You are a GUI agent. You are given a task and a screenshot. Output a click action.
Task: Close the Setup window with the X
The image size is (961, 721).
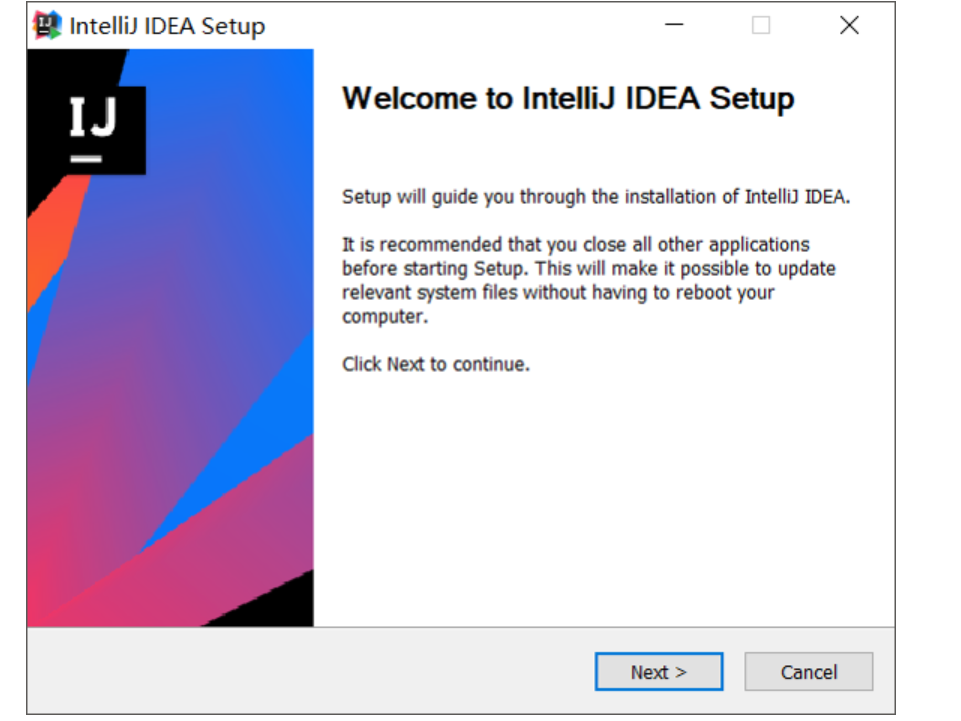coord(849,26)
